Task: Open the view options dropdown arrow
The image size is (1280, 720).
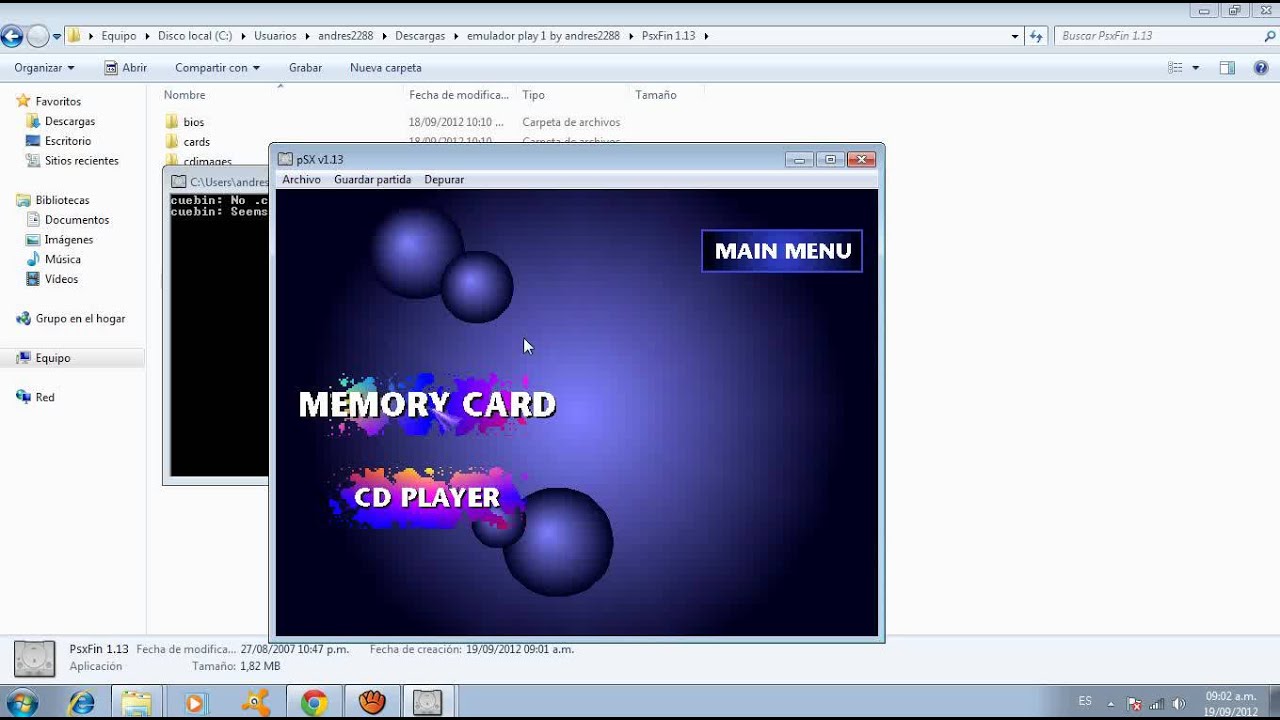Action: (x=1195, y=68)
